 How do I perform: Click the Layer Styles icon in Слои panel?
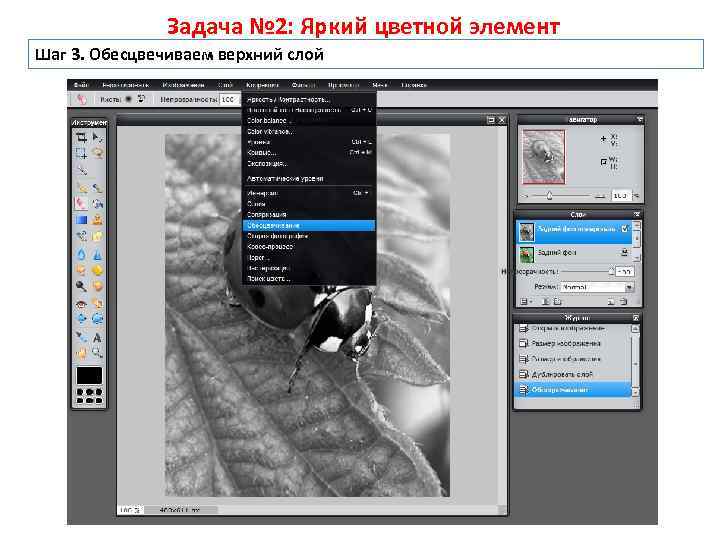tap(557, 302)
